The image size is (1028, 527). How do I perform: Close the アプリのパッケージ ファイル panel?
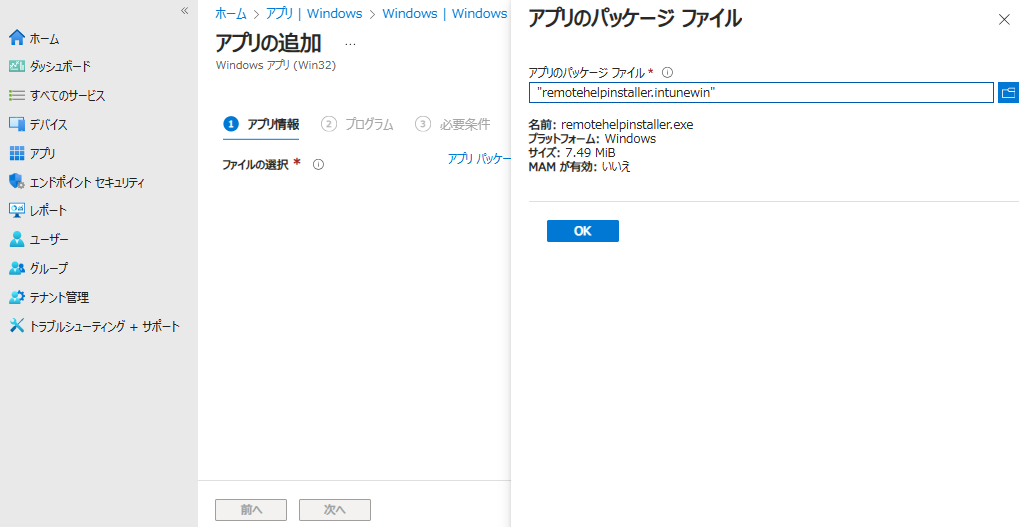[x=1004, y=20]
